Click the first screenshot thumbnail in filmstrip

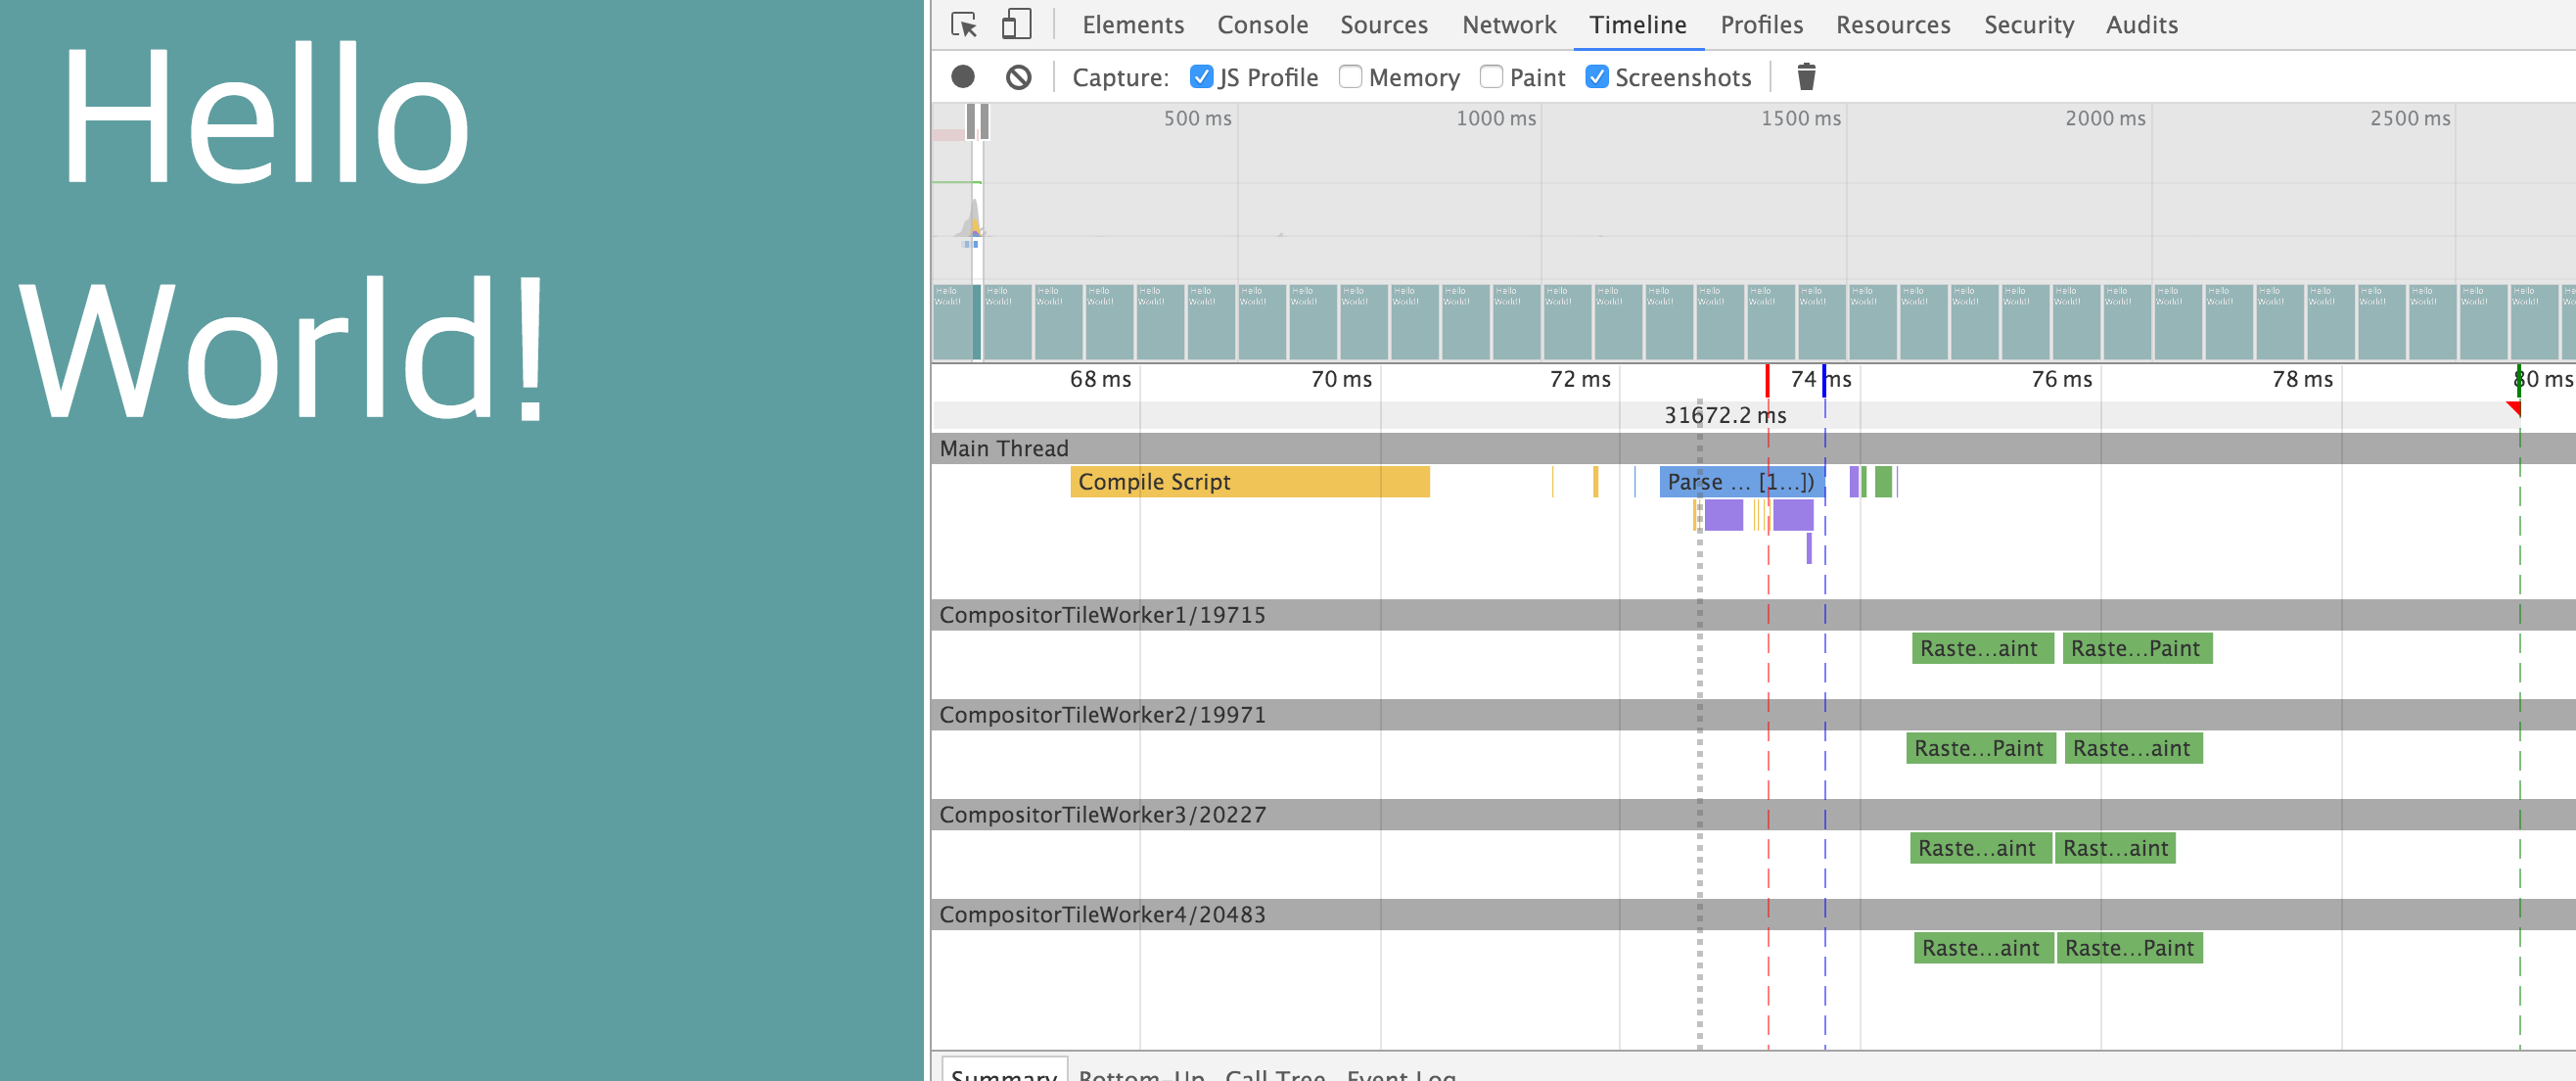point(956,322)
